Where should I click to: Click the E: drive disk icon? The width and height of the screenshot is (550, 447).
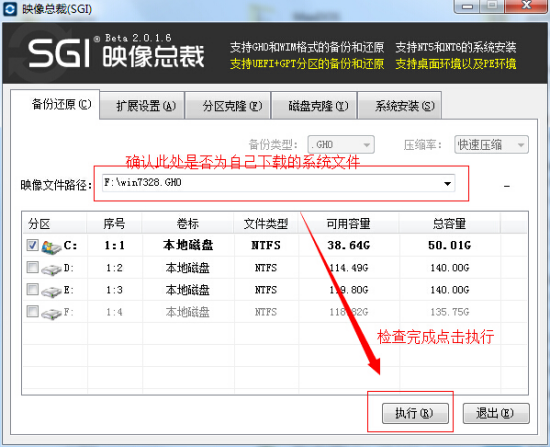51,291
